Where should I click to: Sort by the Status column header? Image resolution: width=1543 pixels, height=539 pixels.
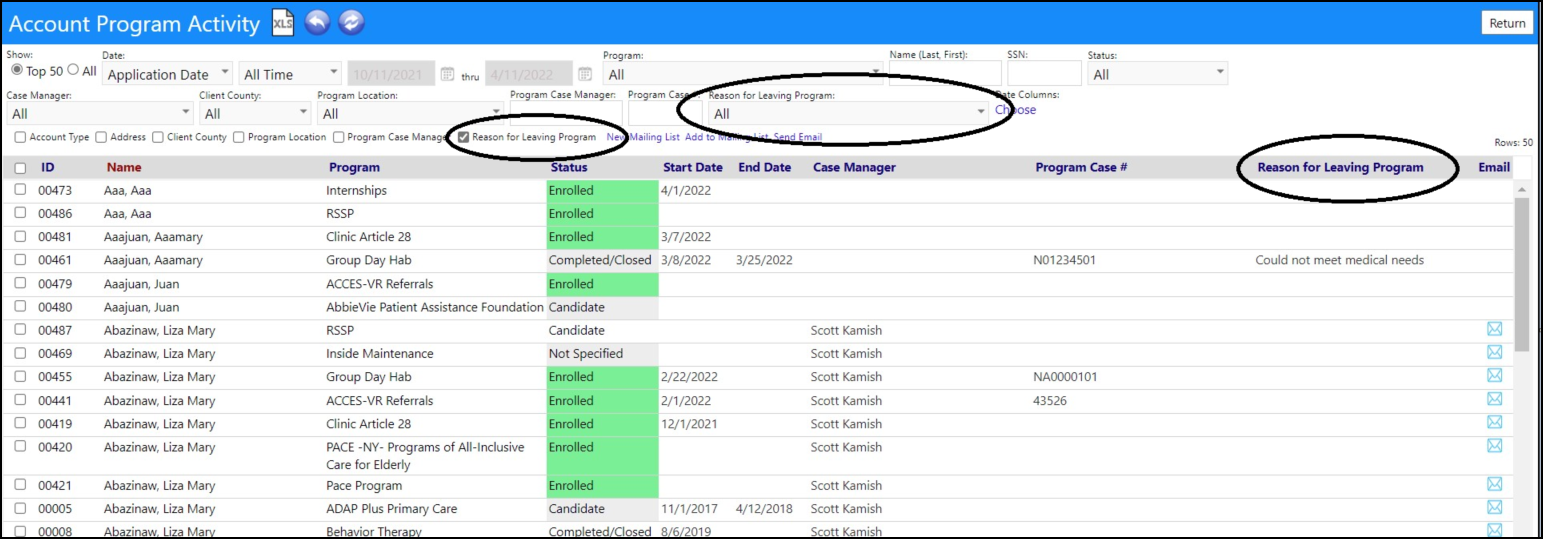point(569,167)
